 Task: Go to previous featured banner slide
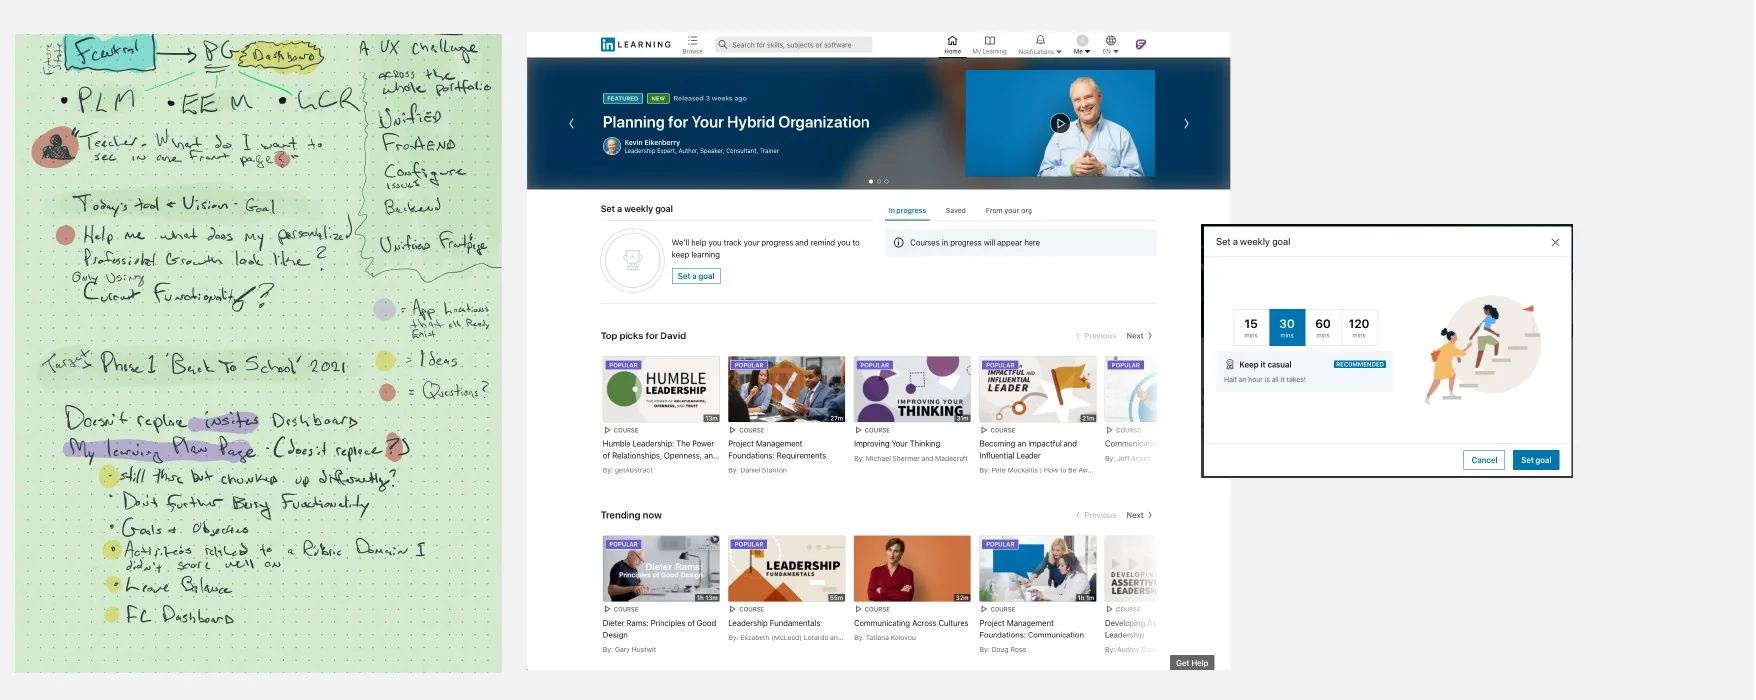coord(571,123)
